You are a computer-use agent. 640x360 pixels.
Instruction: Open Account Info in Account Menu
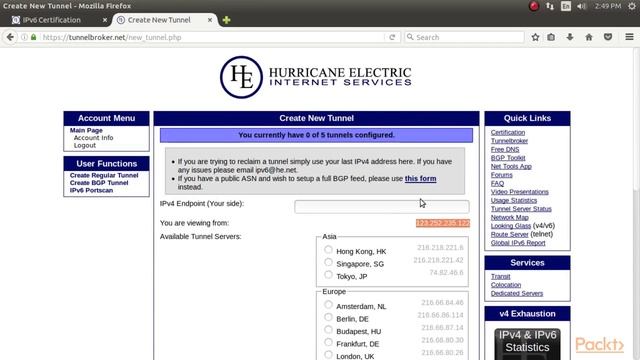[x=93, y=138]
